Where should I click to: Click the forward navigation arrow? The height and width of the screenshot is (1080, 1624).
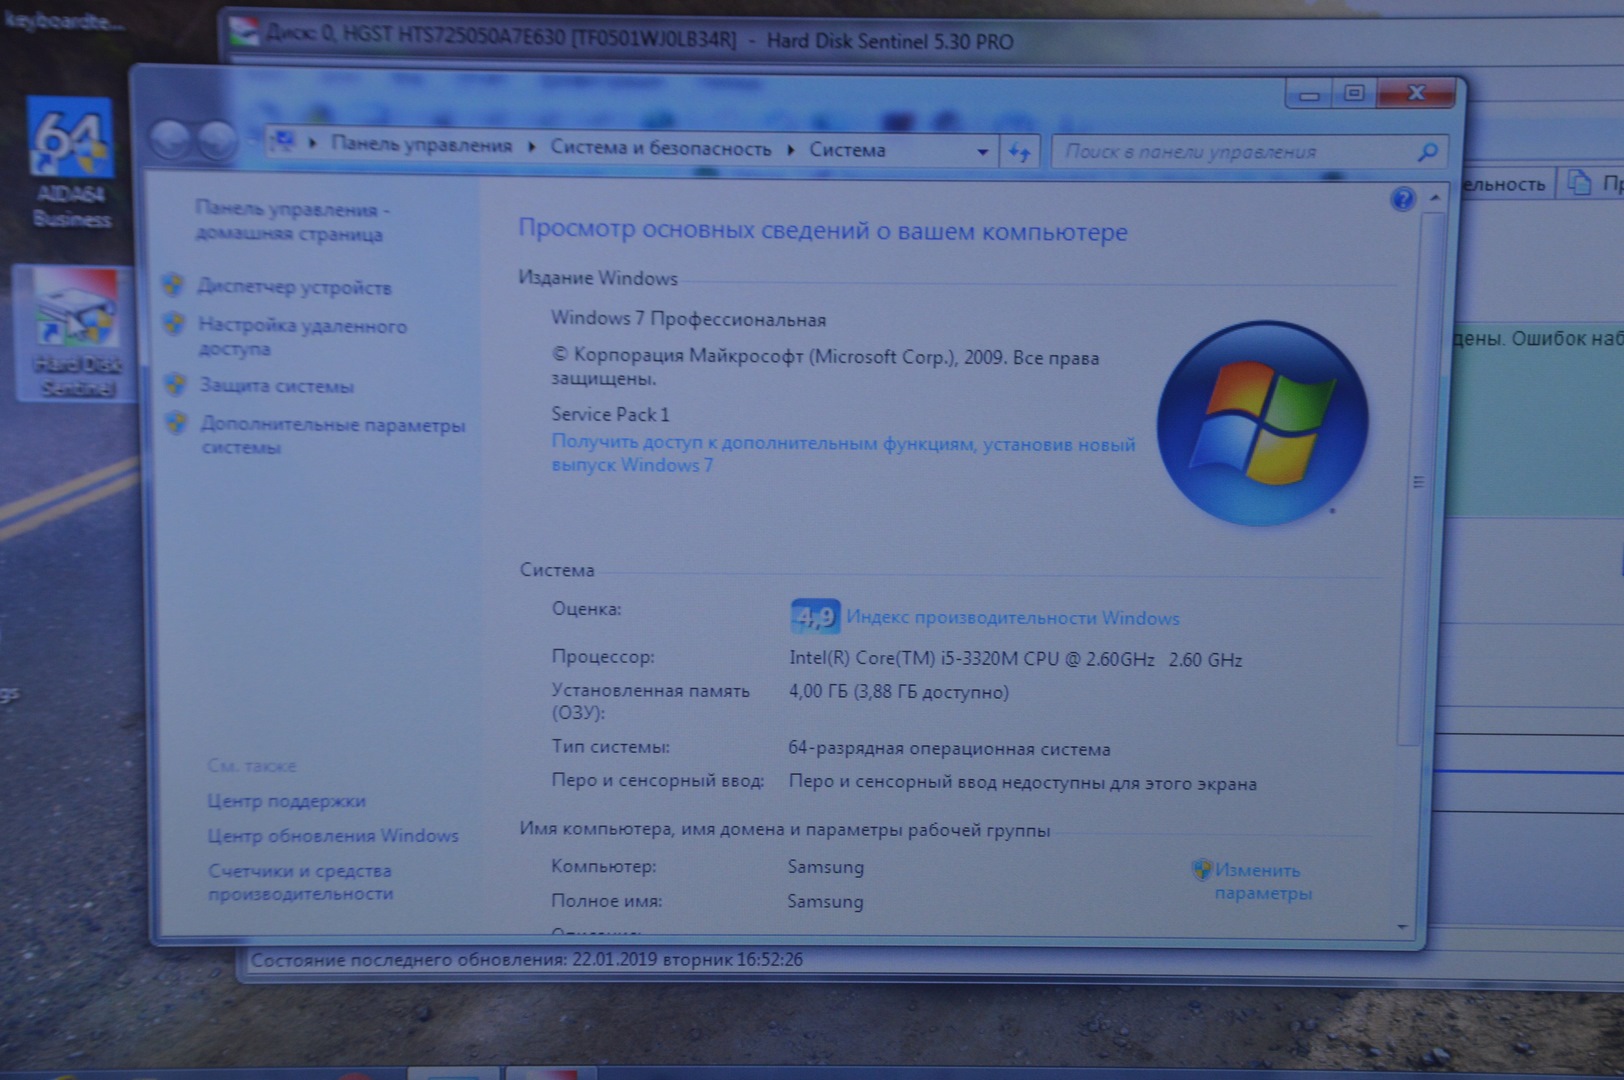pyautogui.click(x=216, y=142)
